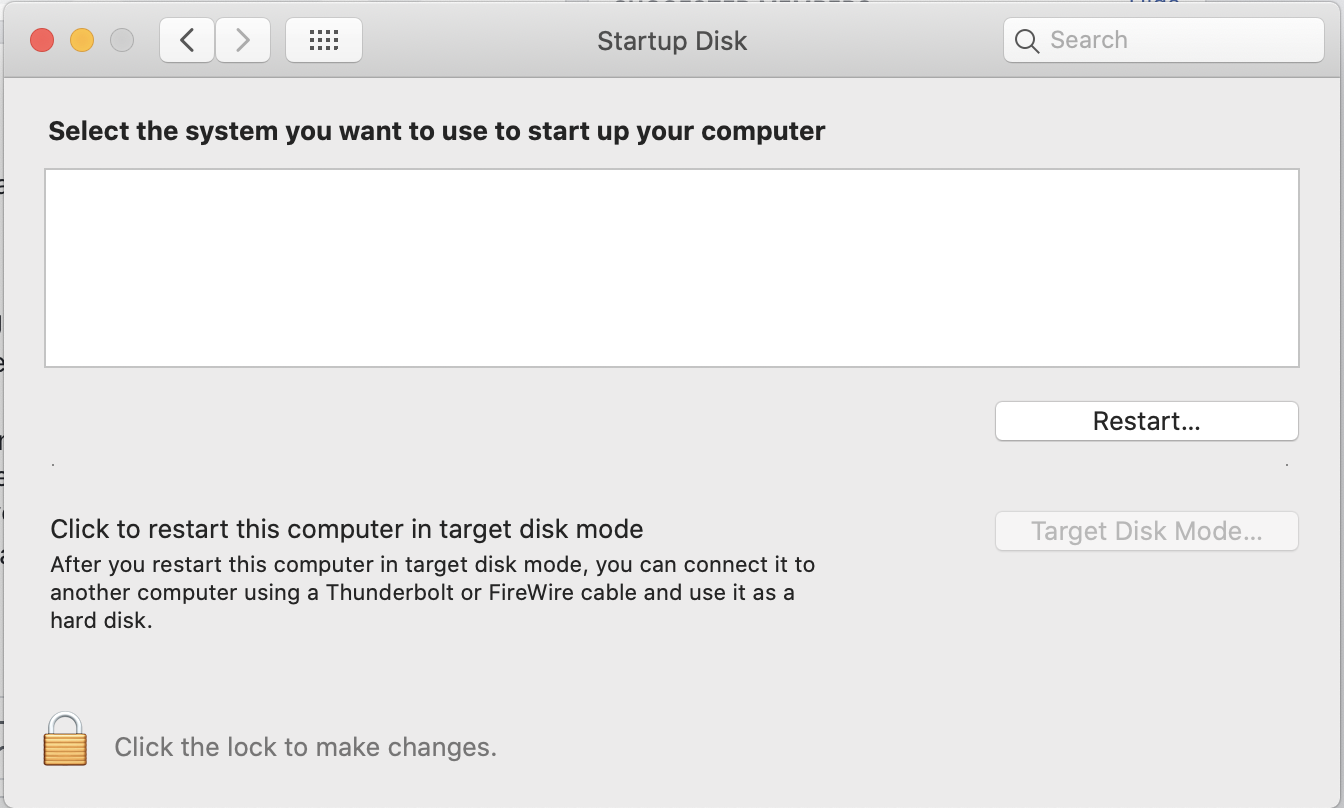Click the 'Select the system you want' heading
Image resolution: width=1344 pixels, height=808 pixels.
[x=436, y=131]
